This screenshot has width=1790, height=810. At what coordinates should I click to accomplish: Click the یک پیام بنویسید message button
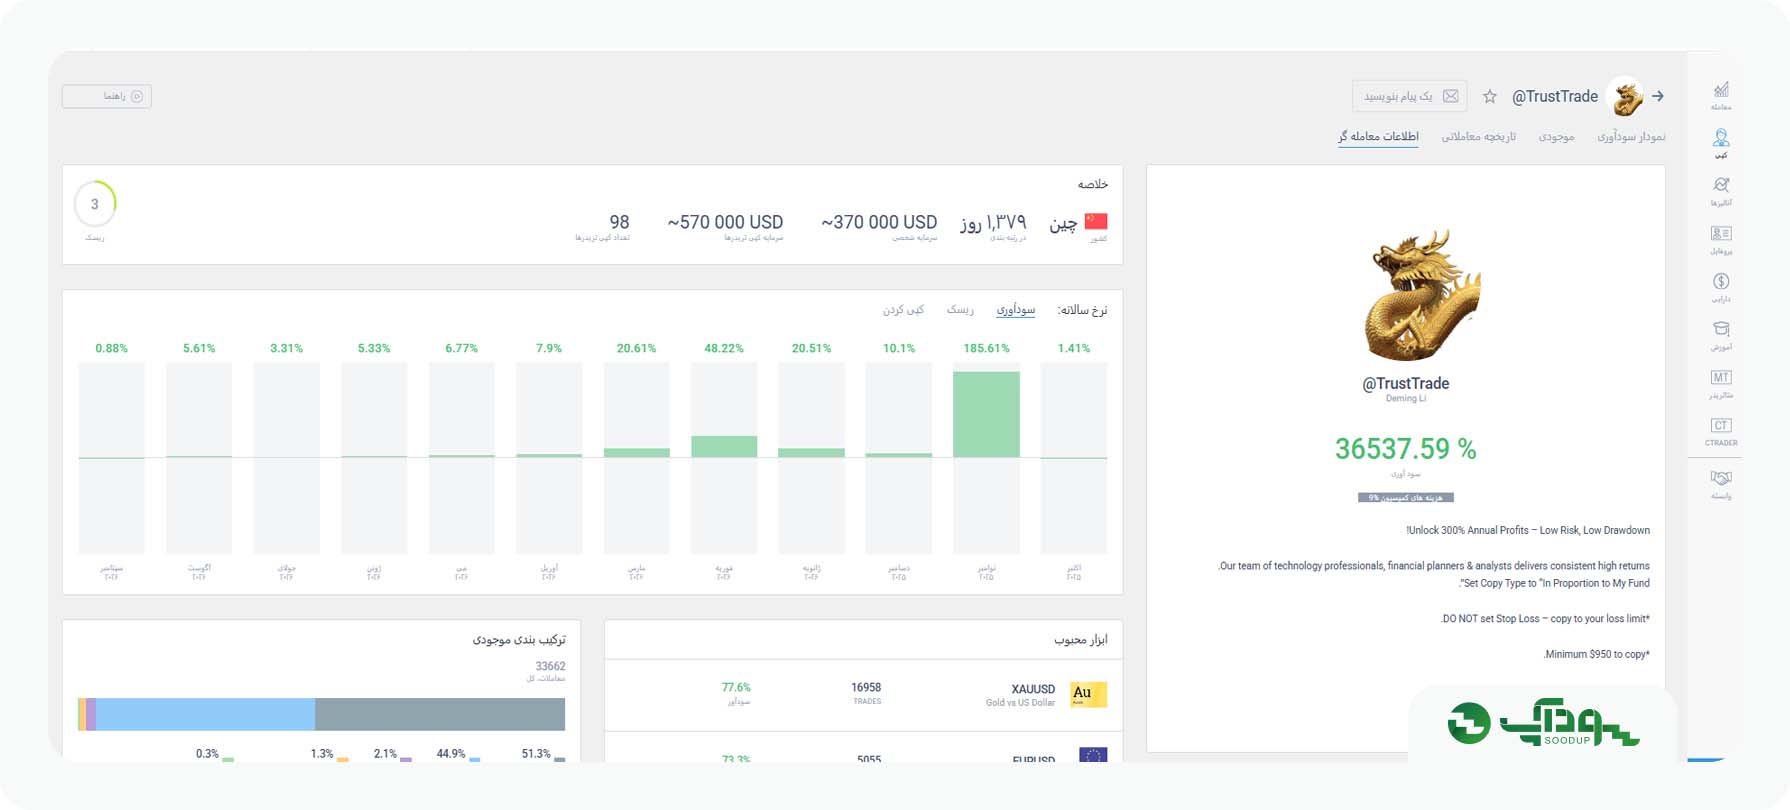click(x=1410, y=96)
